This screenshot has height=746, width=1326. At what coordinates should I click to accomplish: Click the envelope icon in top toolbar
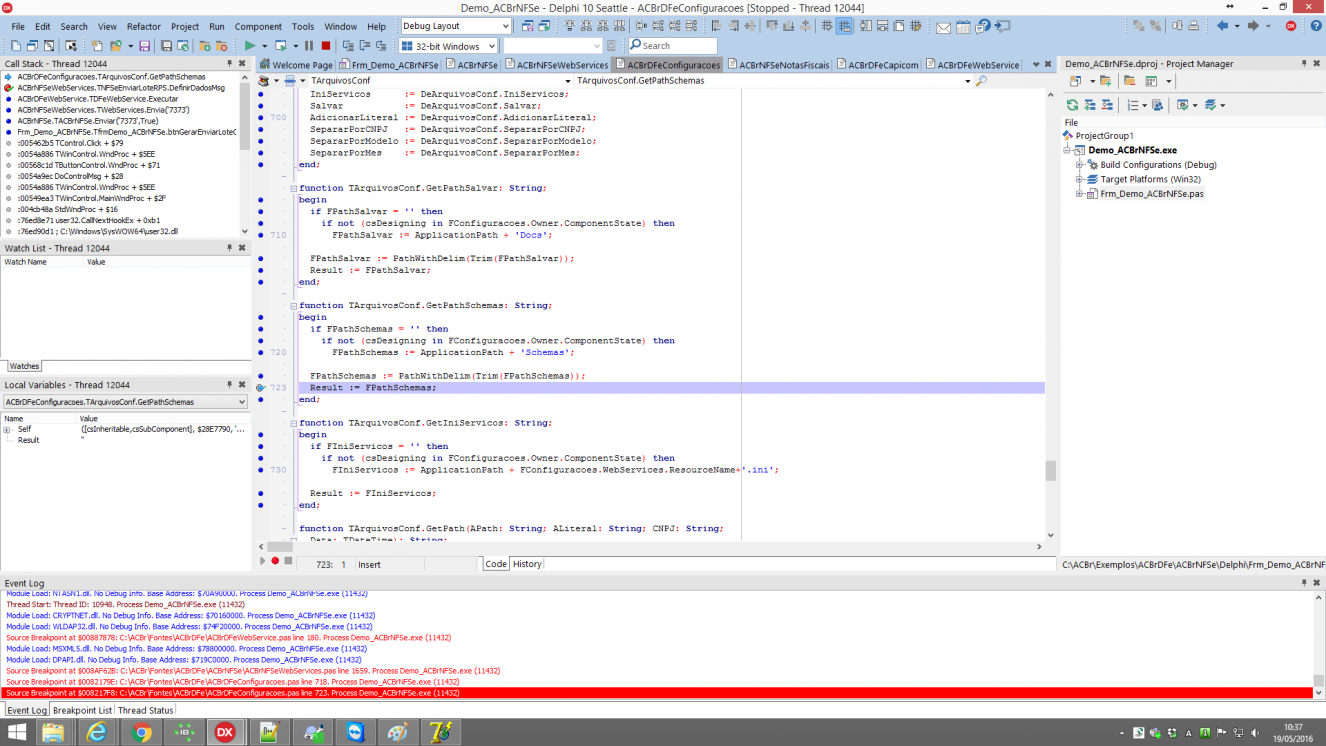coord(943,27)
